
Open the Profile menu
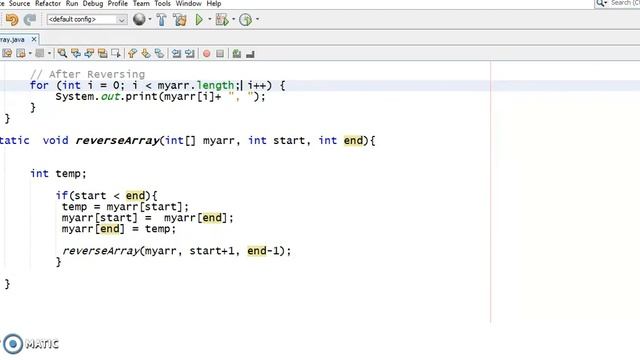pyautogui.click(x=118, y=4)
